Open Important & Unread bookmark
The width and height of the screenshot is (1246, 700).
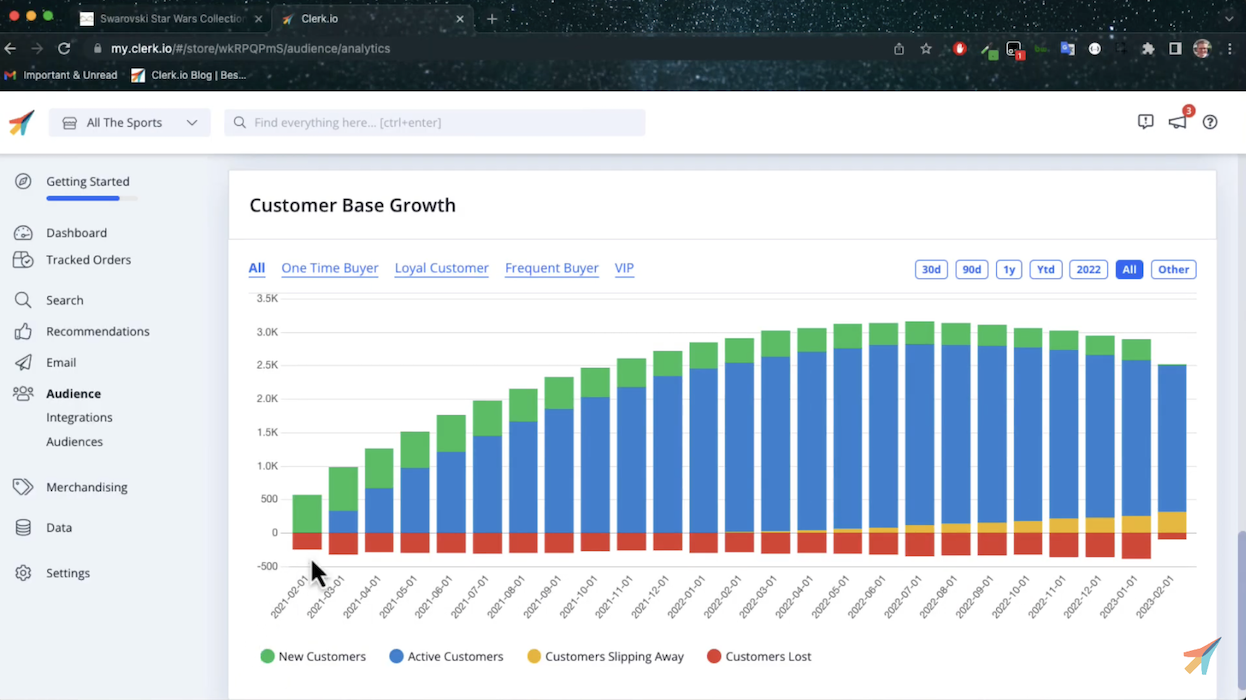point(61,75)
